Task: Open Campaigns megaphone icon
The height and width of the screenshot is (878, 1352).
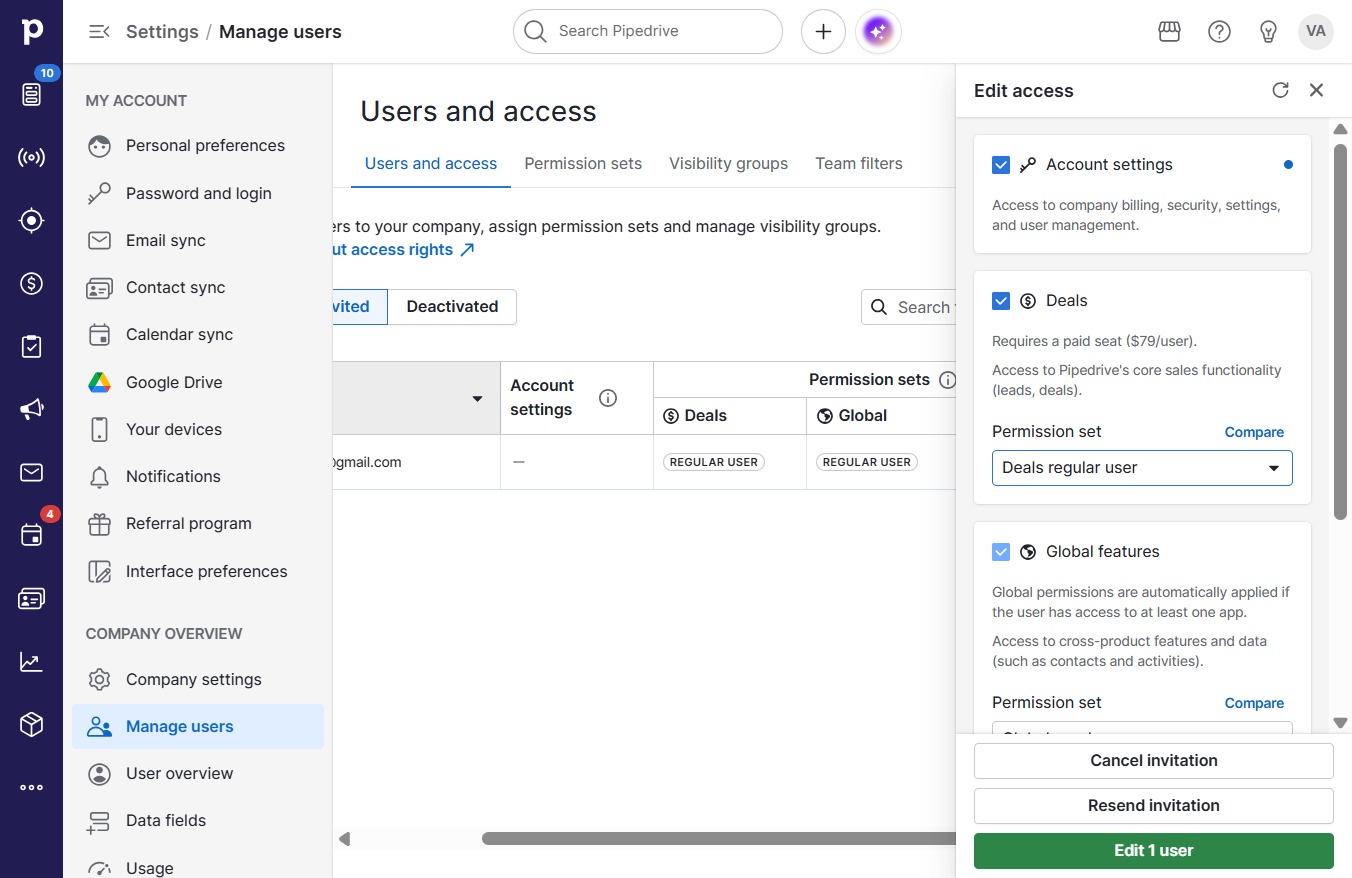Action: coord(32,409)
